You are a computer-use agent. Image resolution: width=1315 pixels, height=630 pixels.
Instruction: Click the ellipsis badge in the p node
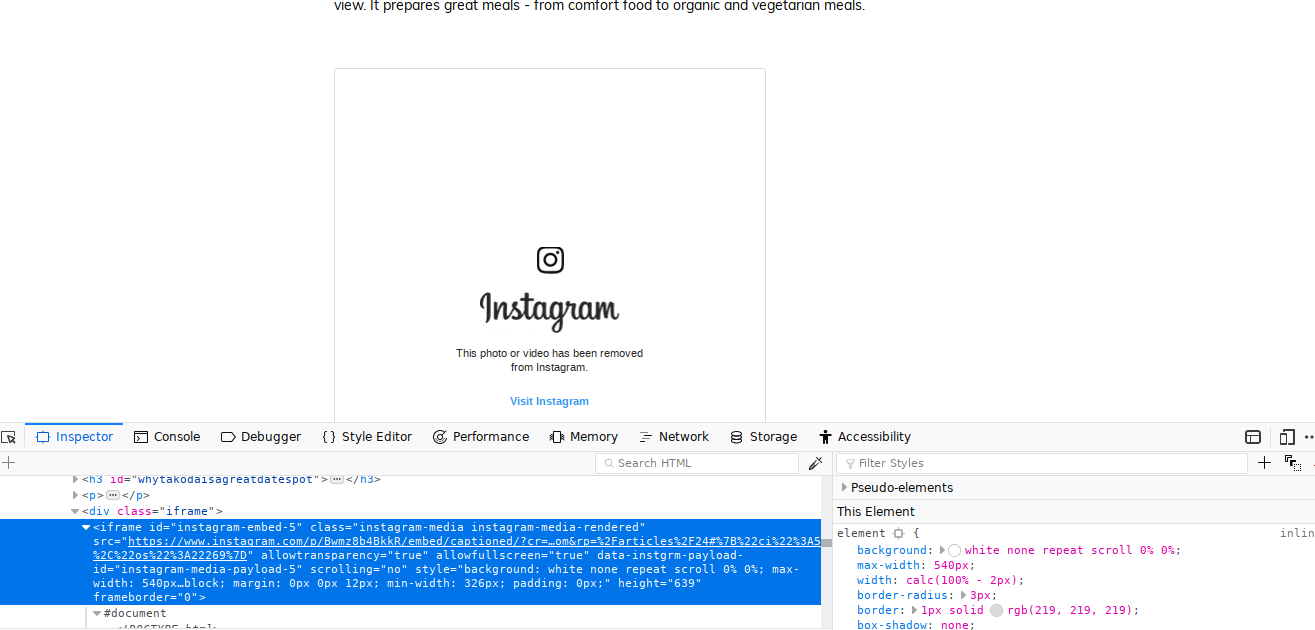(113, 495)
